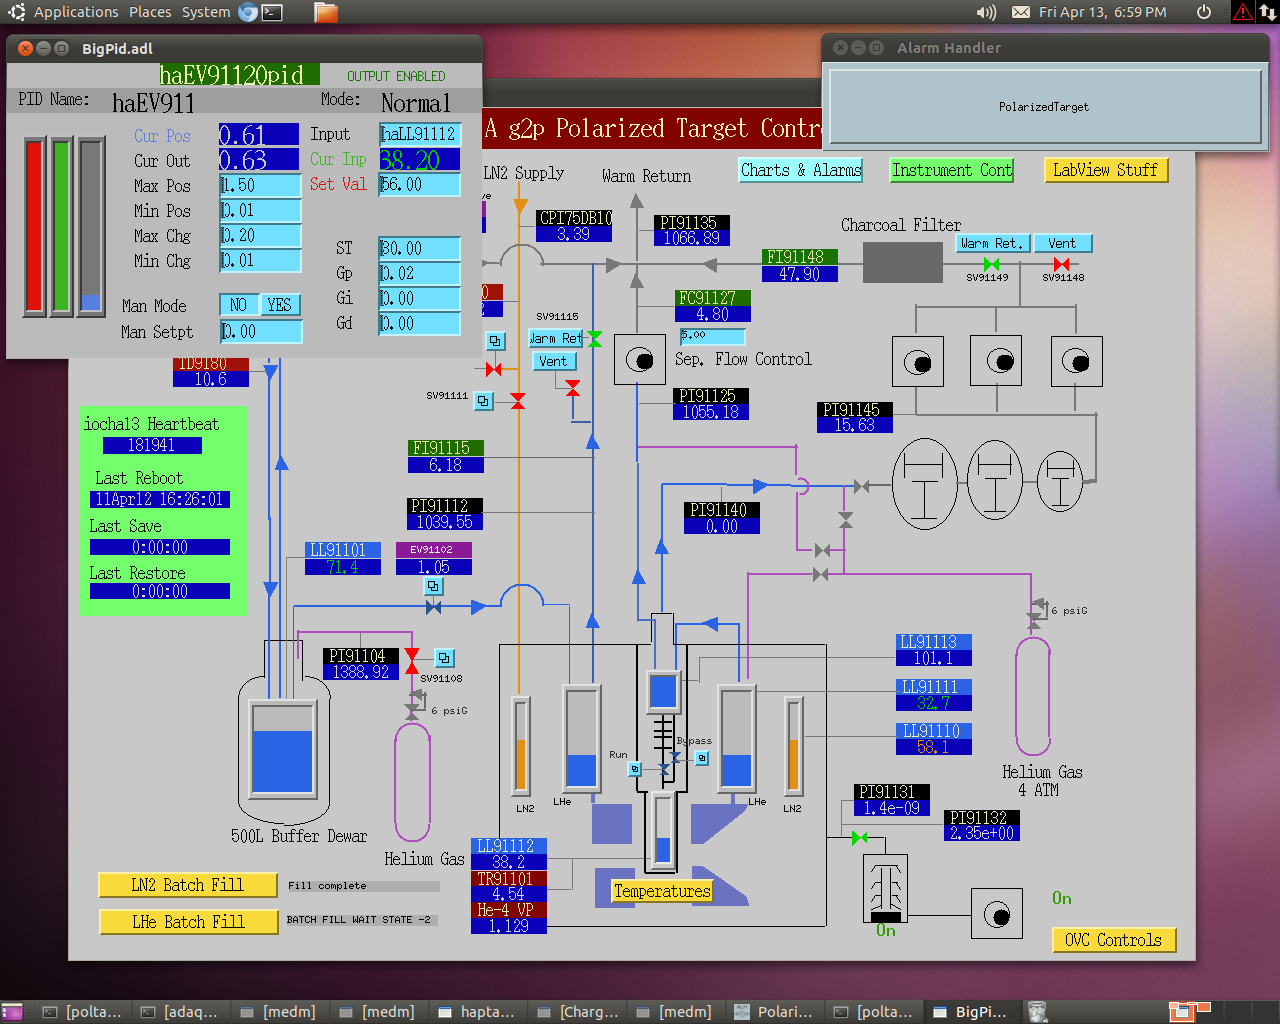Screen dimensions: 1280x1024
Task: Click the Sep. Flow Control setpoint field
Action: [712, 336]
